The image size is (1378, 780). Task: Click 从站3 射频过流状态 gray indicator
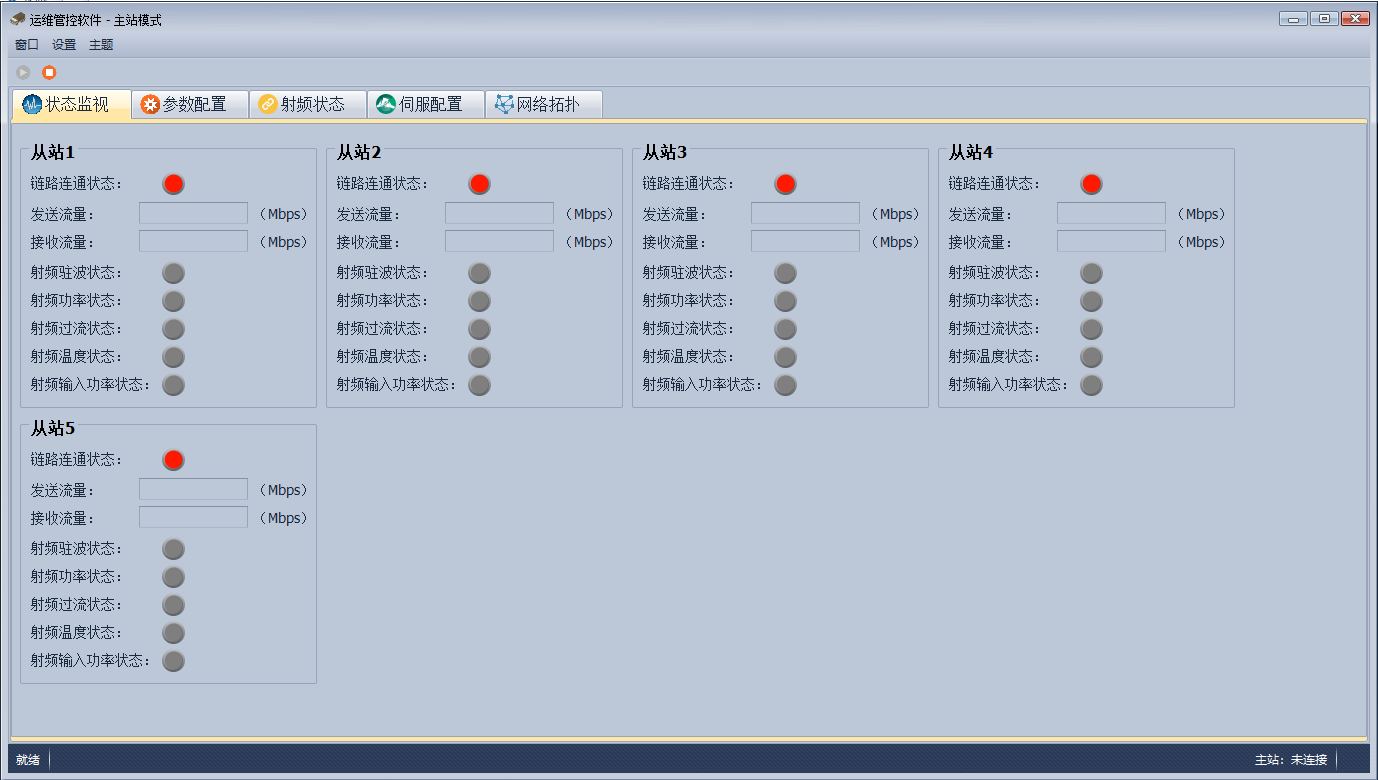tap(786, 329)
